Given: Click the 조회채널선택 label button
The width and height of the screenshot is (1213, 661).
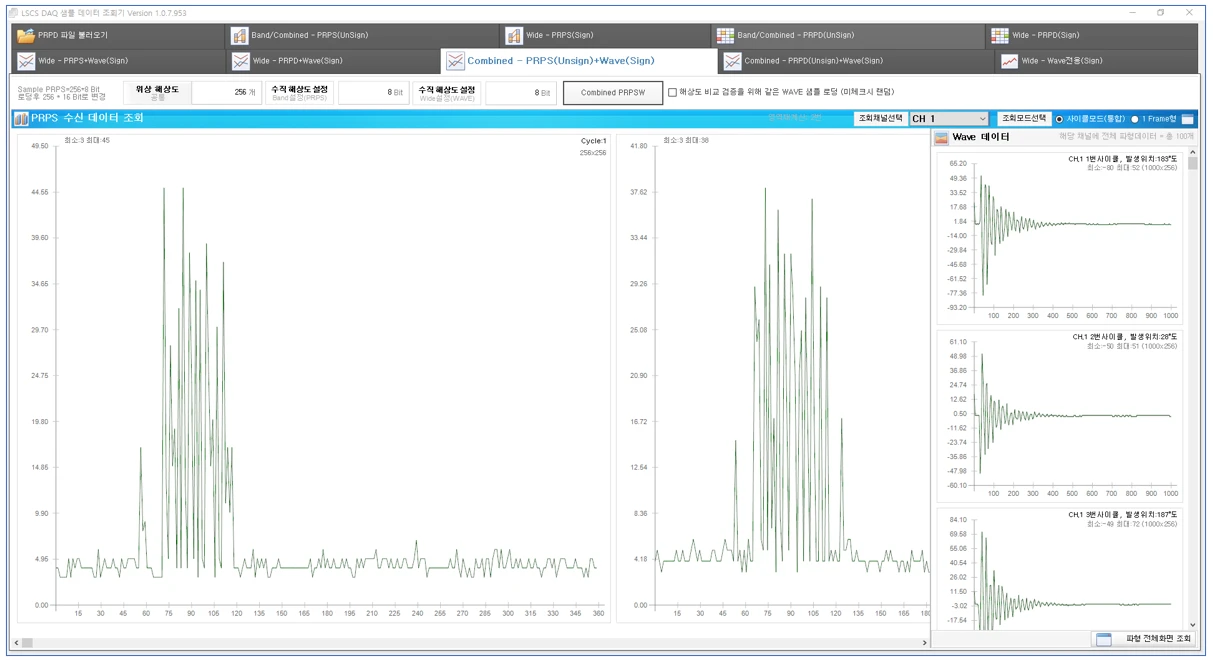Looking at the screenshot, I should (880, 118).
